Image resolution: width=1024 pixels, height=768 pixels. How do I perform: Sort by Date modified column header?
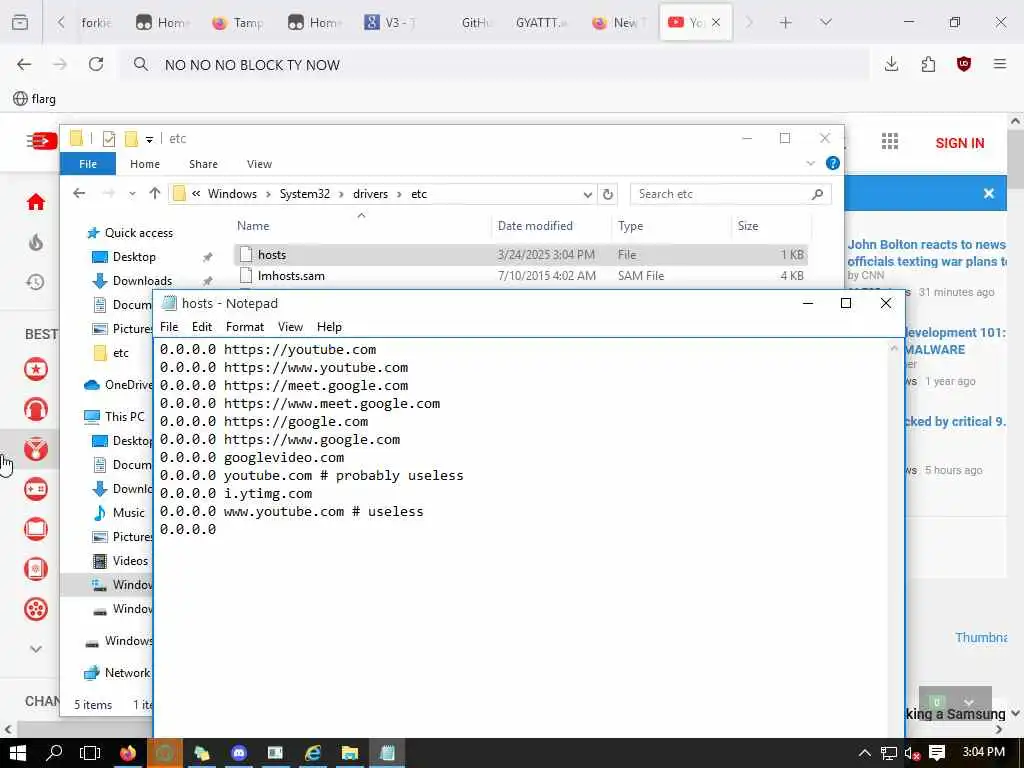535,225
